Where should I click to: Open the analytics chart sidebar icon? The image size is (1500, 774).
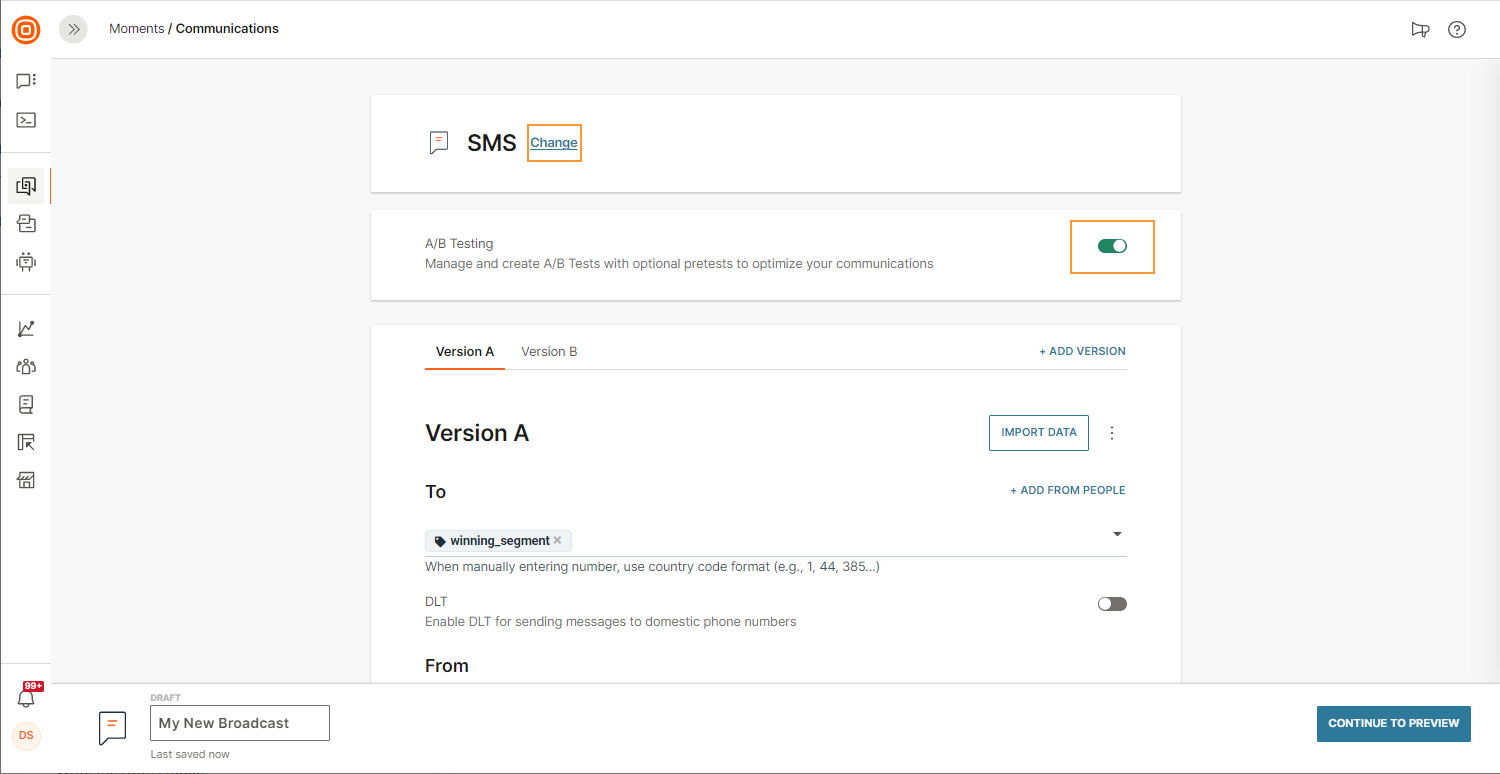coord(26,329)
